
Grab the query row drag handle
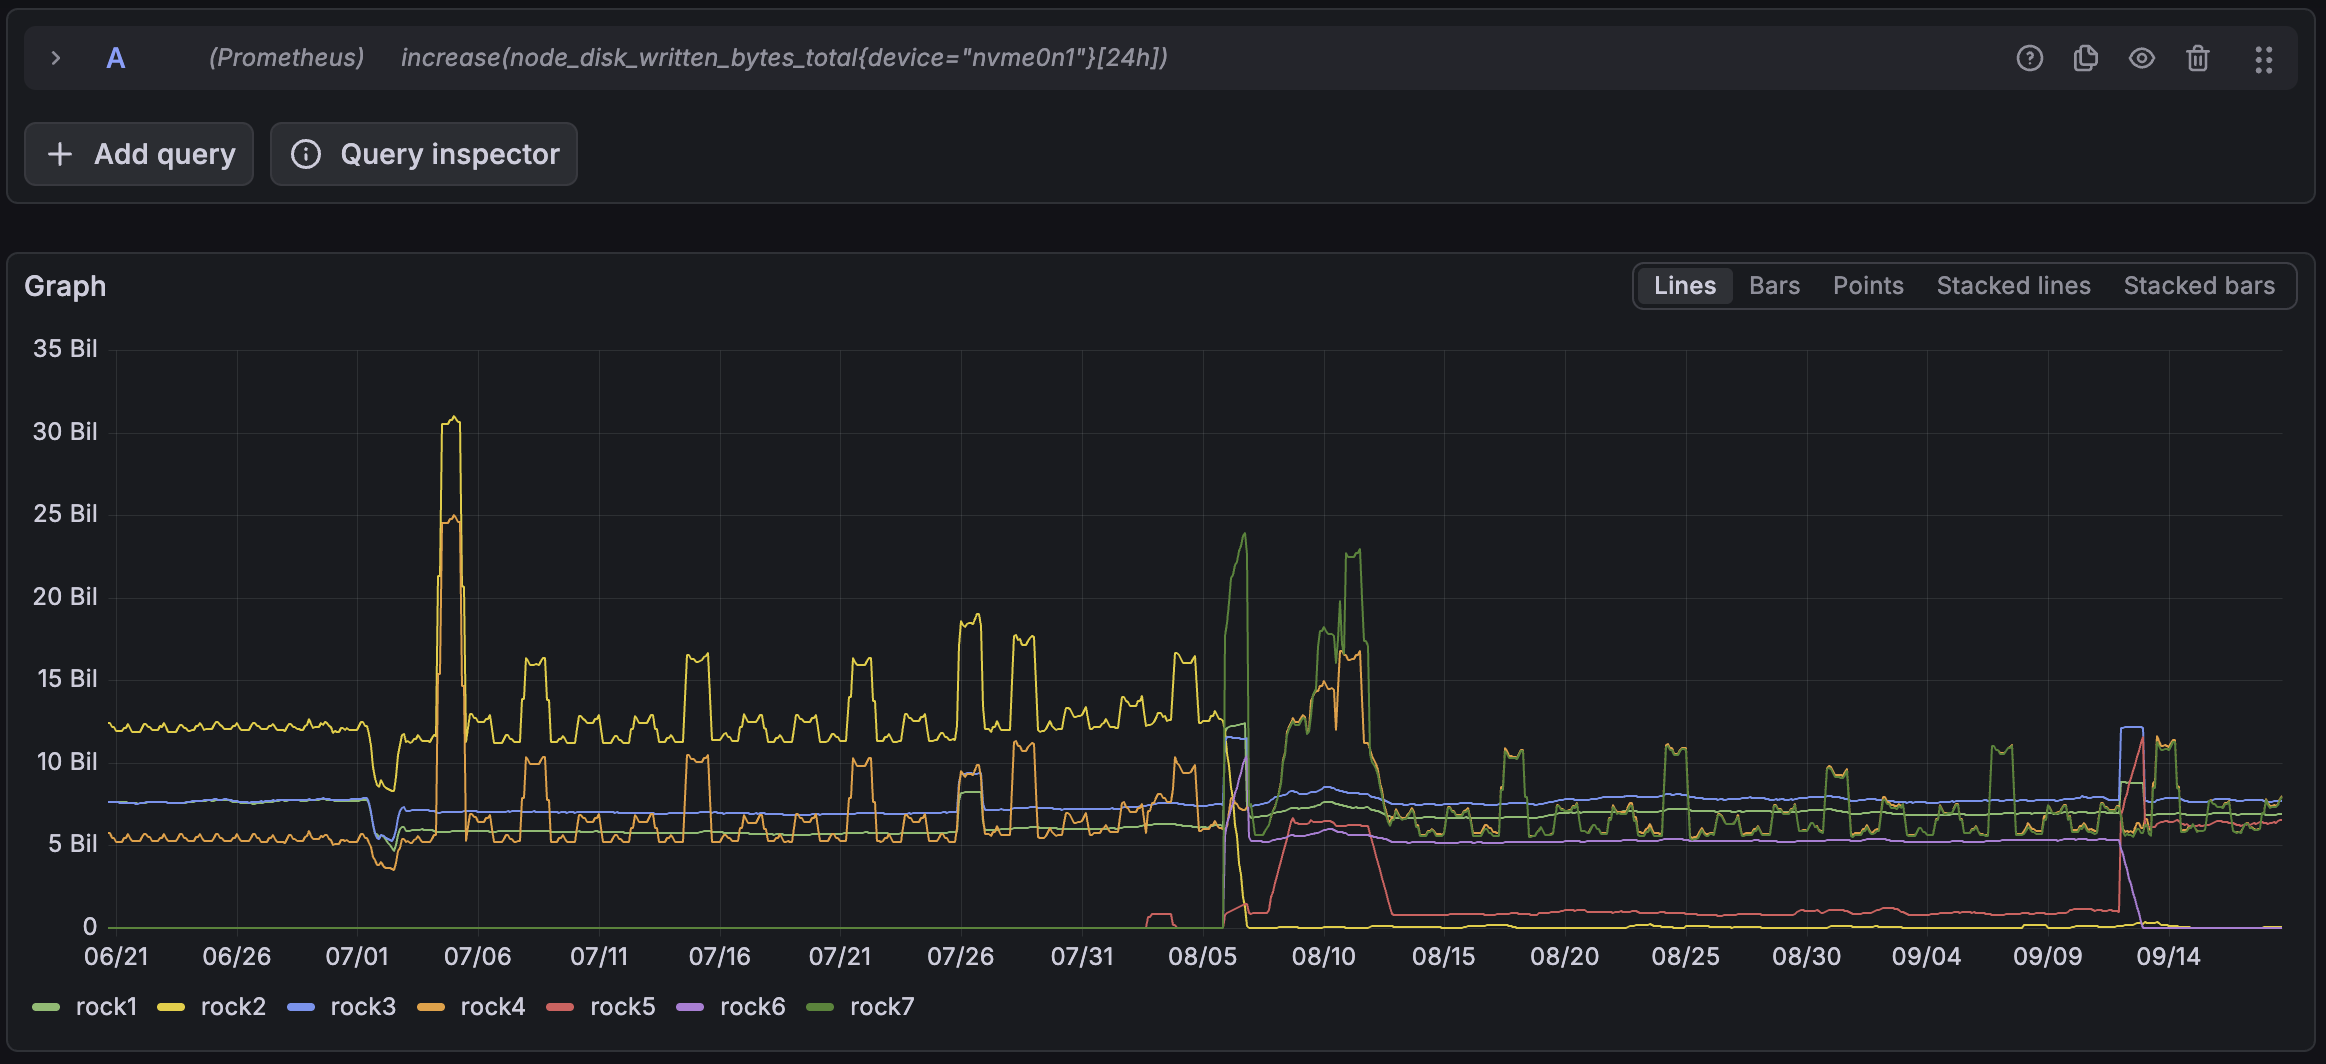click(2264, 59)
